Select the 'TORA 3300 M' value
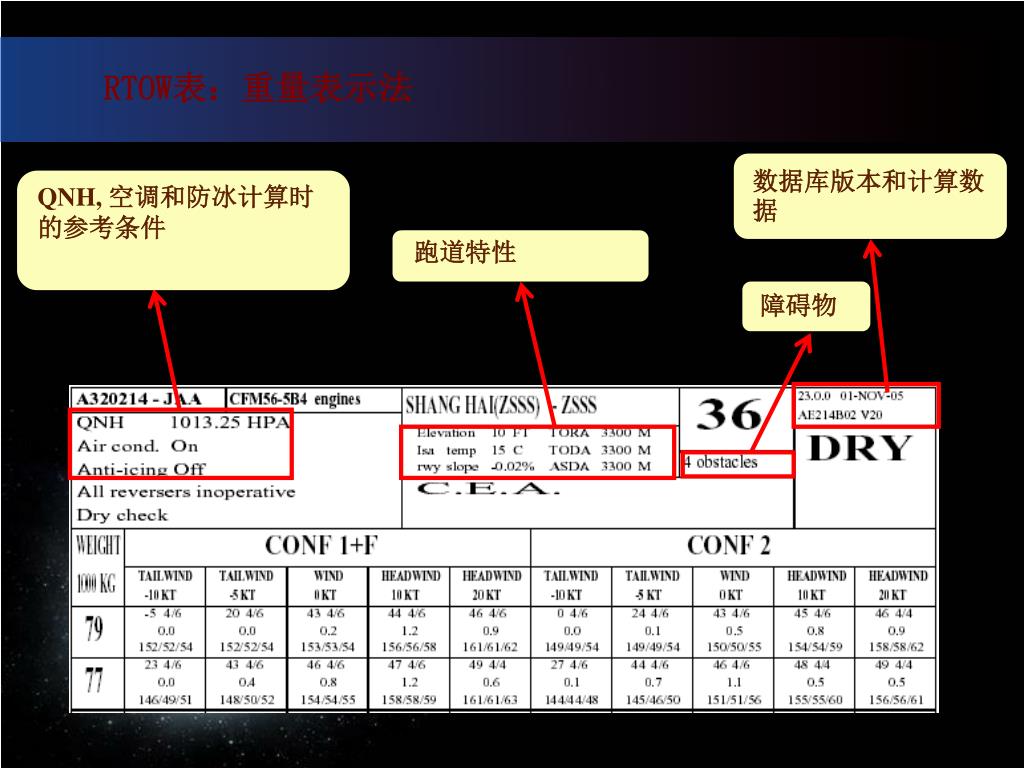The image size is (1024, 768). 600,433
